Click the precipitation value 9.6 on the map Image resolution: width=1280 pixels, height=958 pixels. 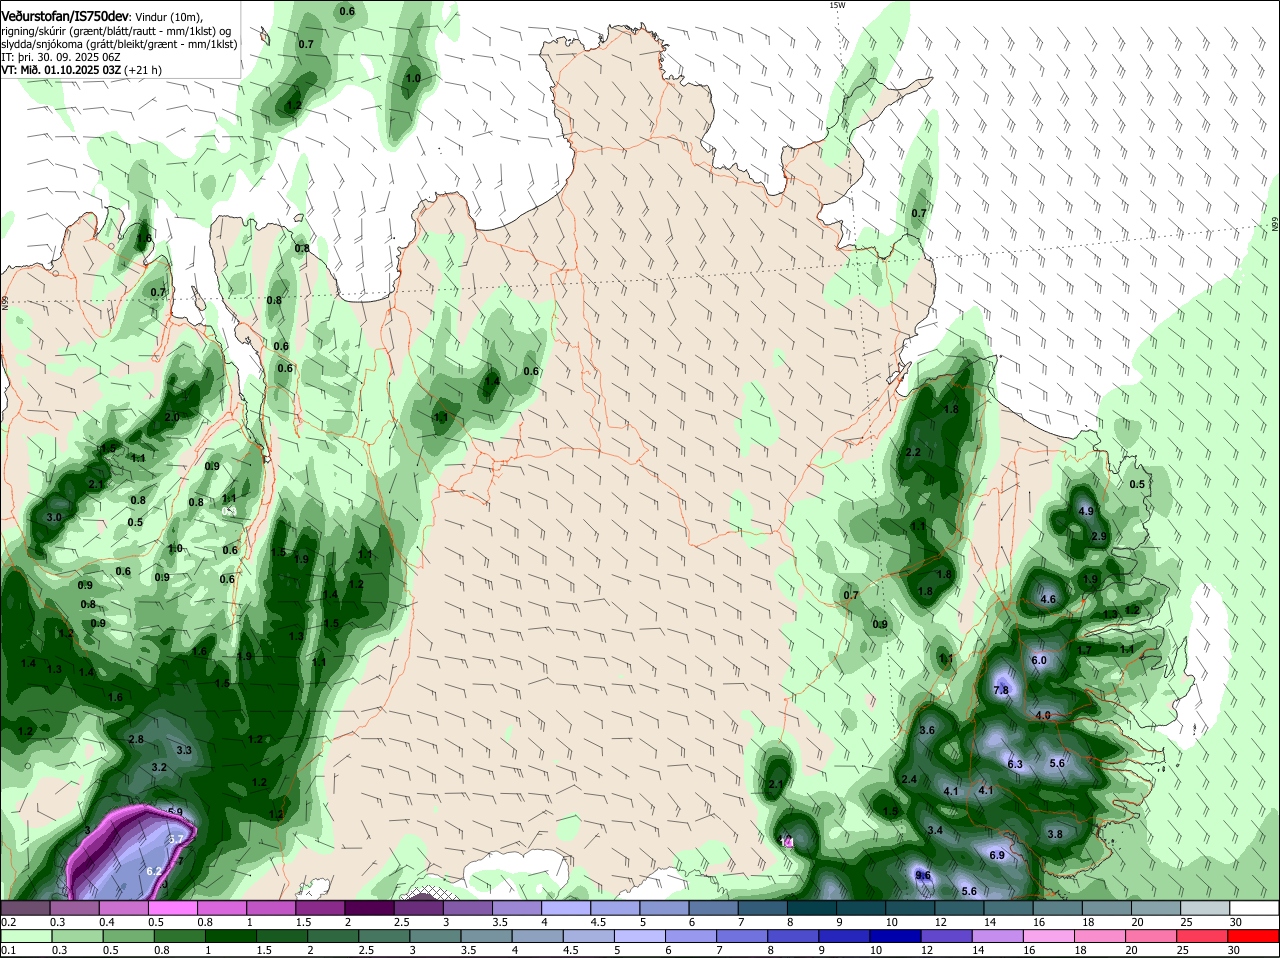923,875
